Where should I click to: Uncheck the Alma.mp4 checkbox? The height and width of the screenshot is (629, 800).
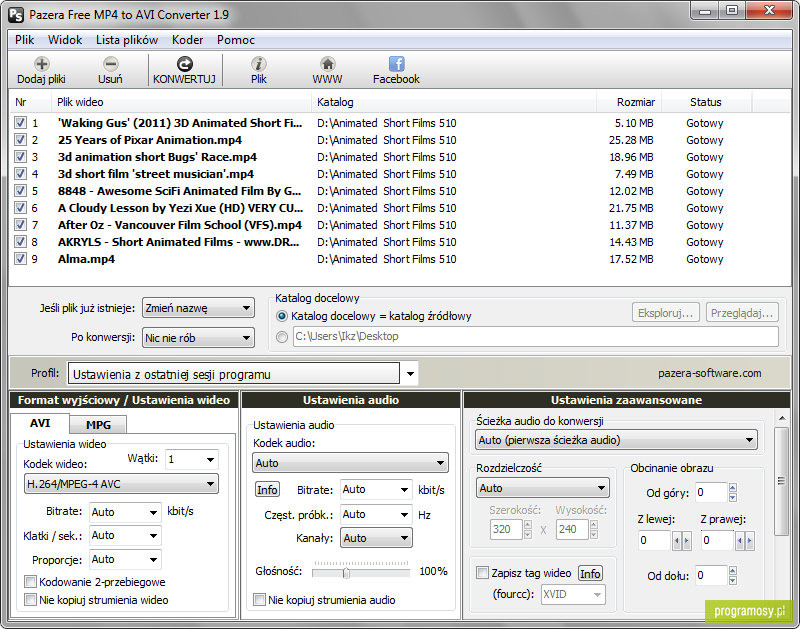click(20, 259)
